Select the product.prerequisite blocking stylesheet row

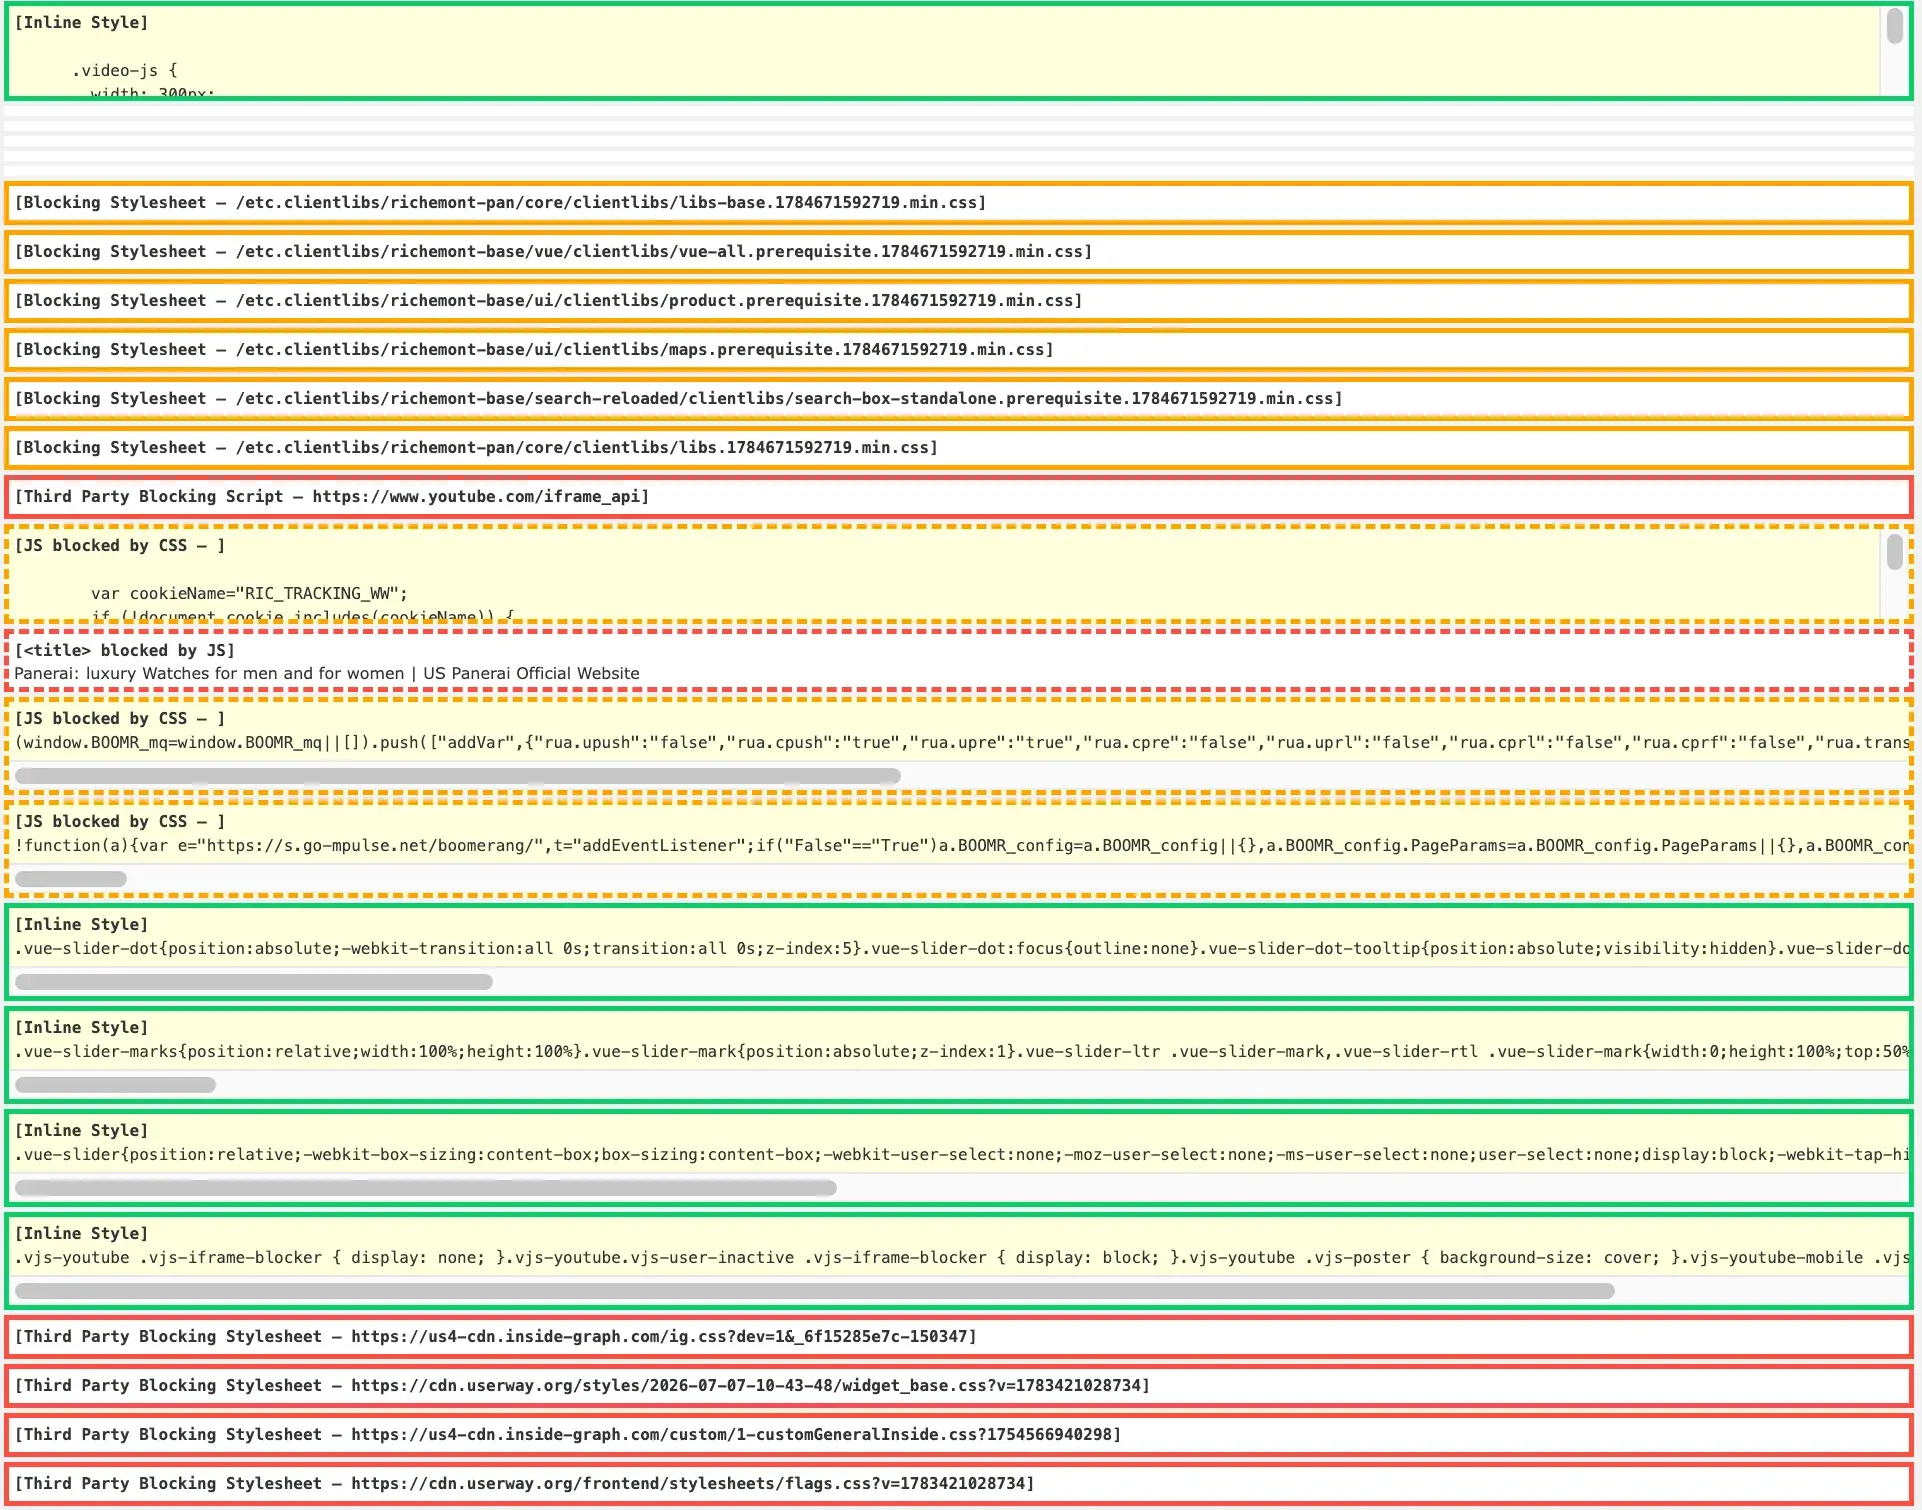958,301
